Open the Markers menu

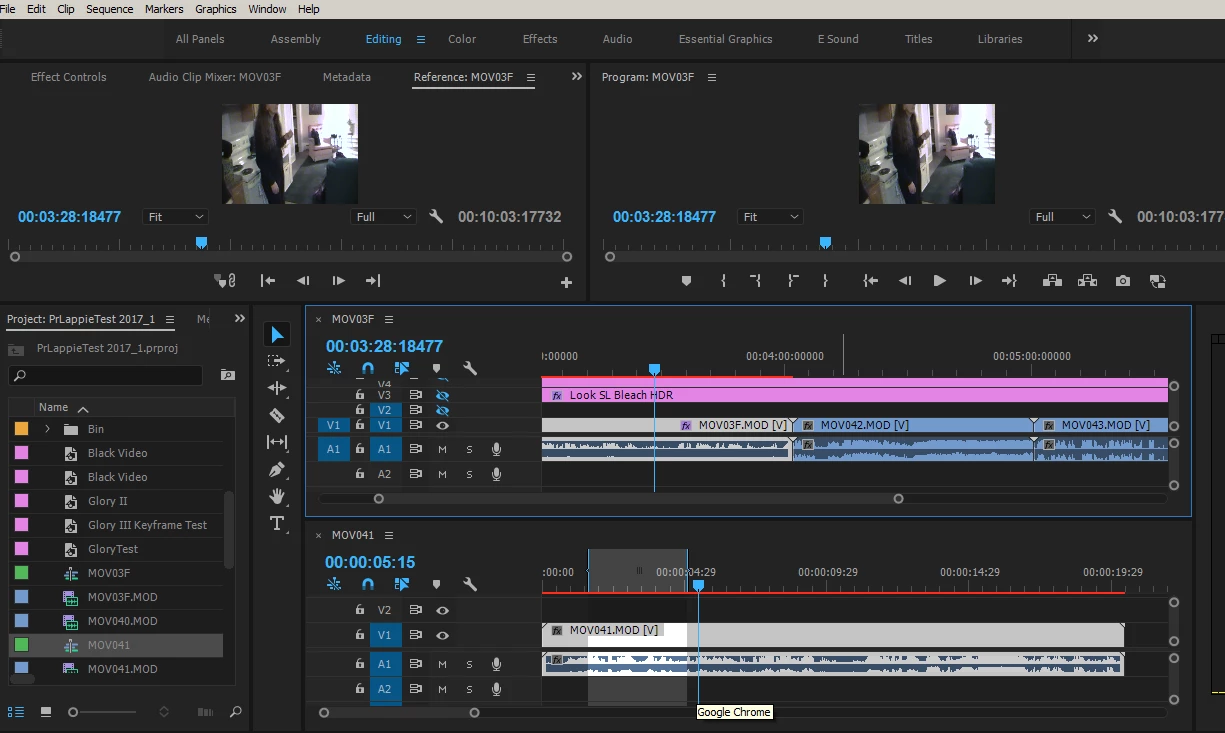[164, 9]
